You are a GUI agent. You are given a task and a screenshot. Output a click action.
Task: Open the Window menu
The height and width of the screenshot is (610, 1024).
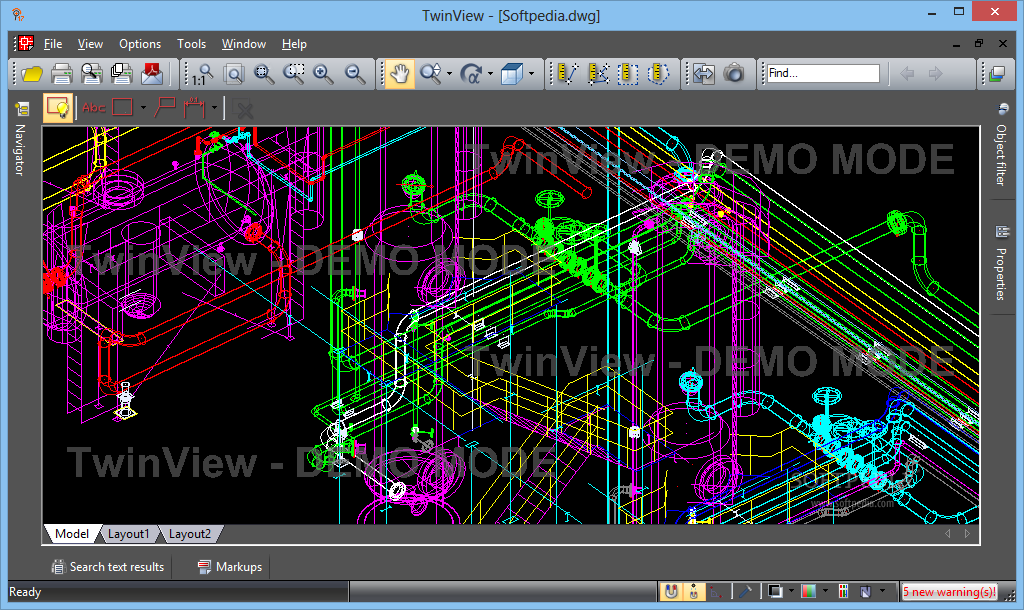coord(244,44)
